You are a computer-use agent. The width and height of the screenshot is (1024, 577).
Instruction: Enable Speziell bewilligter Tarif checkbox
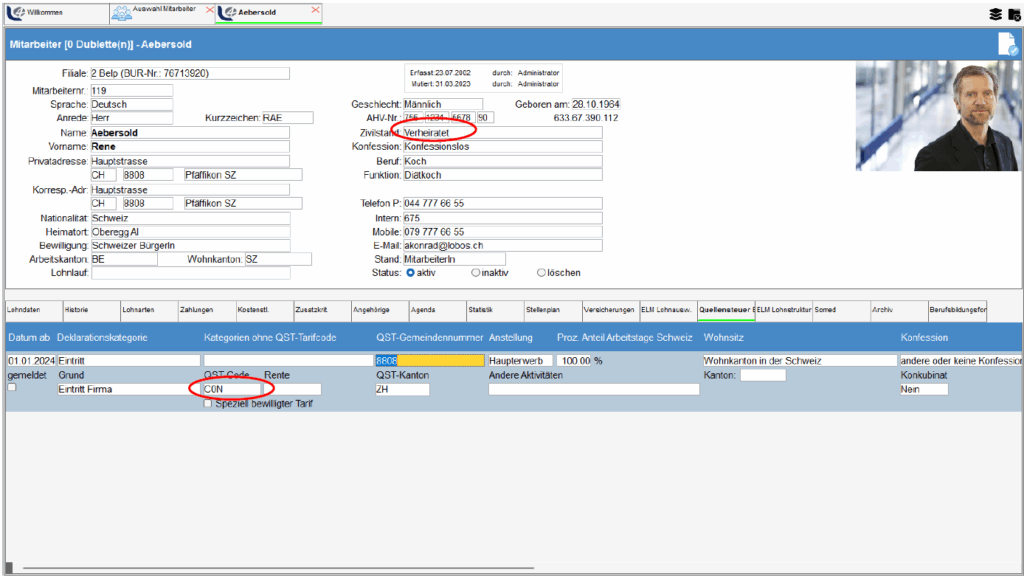click(208, 404)
